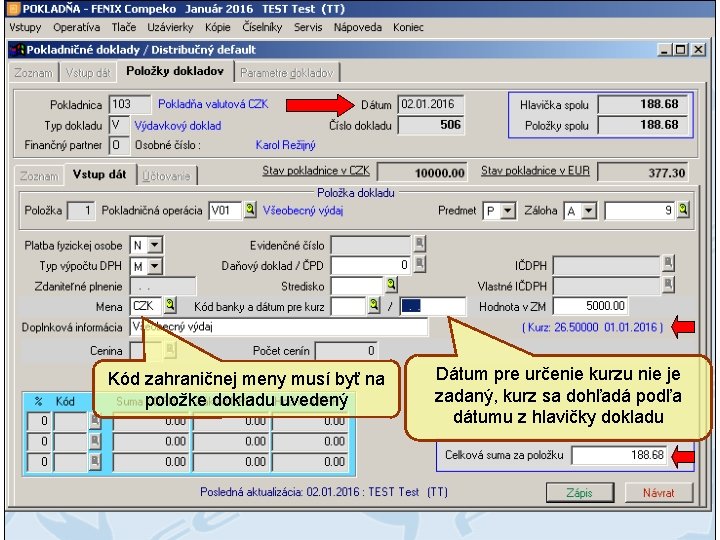This screenshot has height=540, width=720.
Task: Click Stav pokladnice v EUR link
Action: (x=535, y=171)
